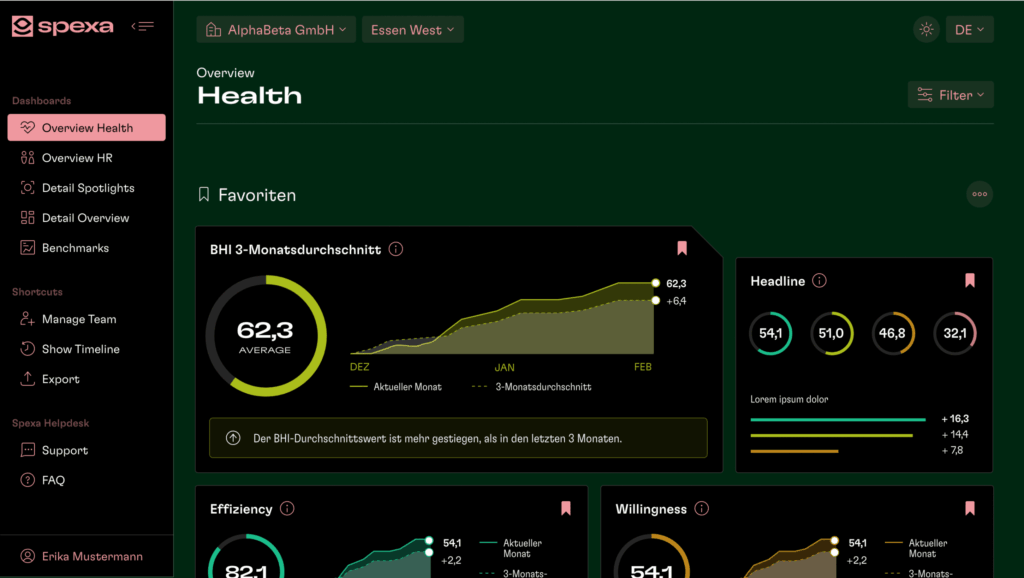The image size is (1024, 578).
Task: Click info icon next to Effiziency
Action: point(287,508)
